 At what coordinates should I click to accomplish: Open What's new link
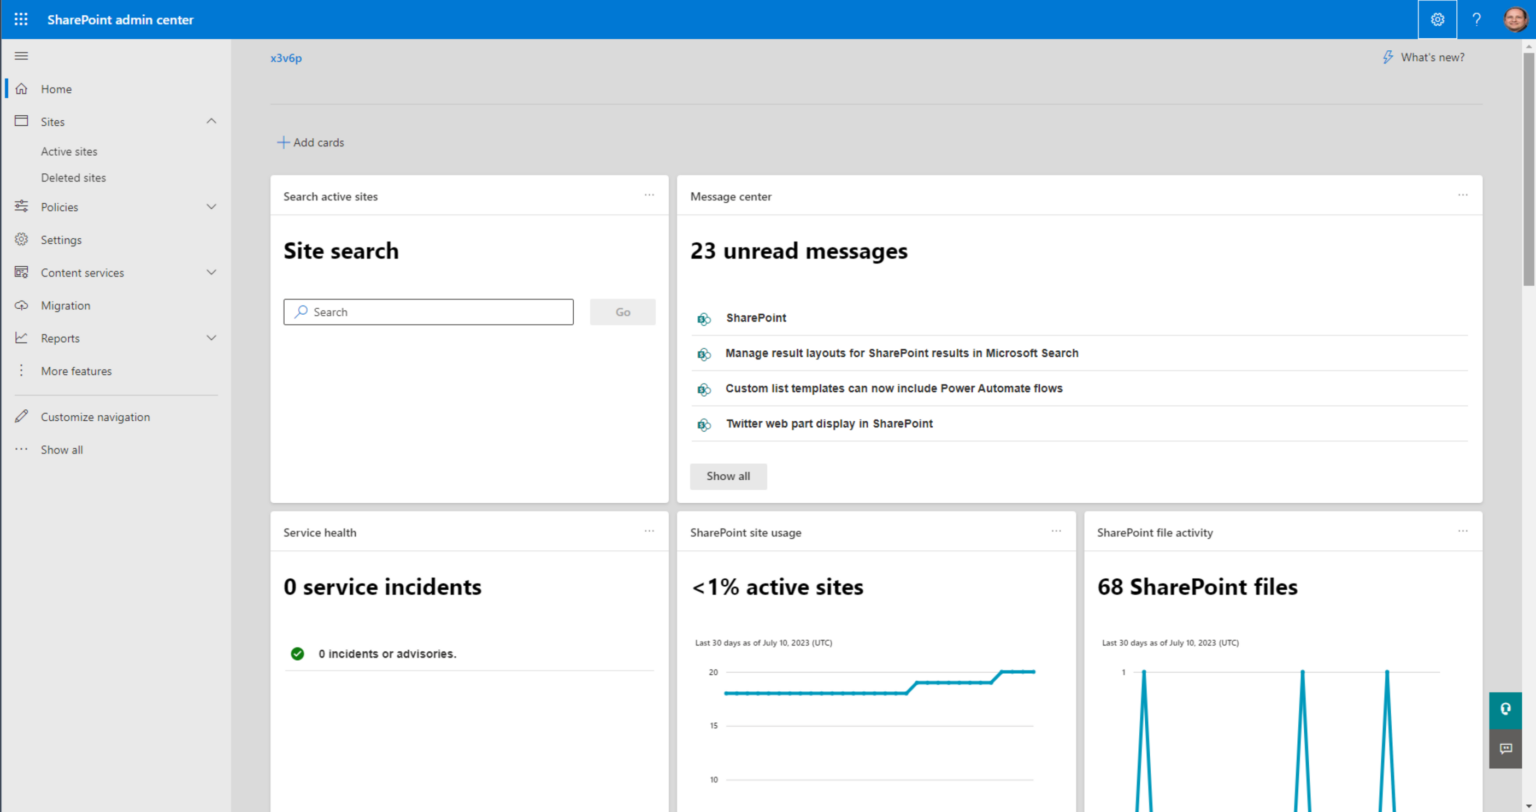pos(1424,57)
